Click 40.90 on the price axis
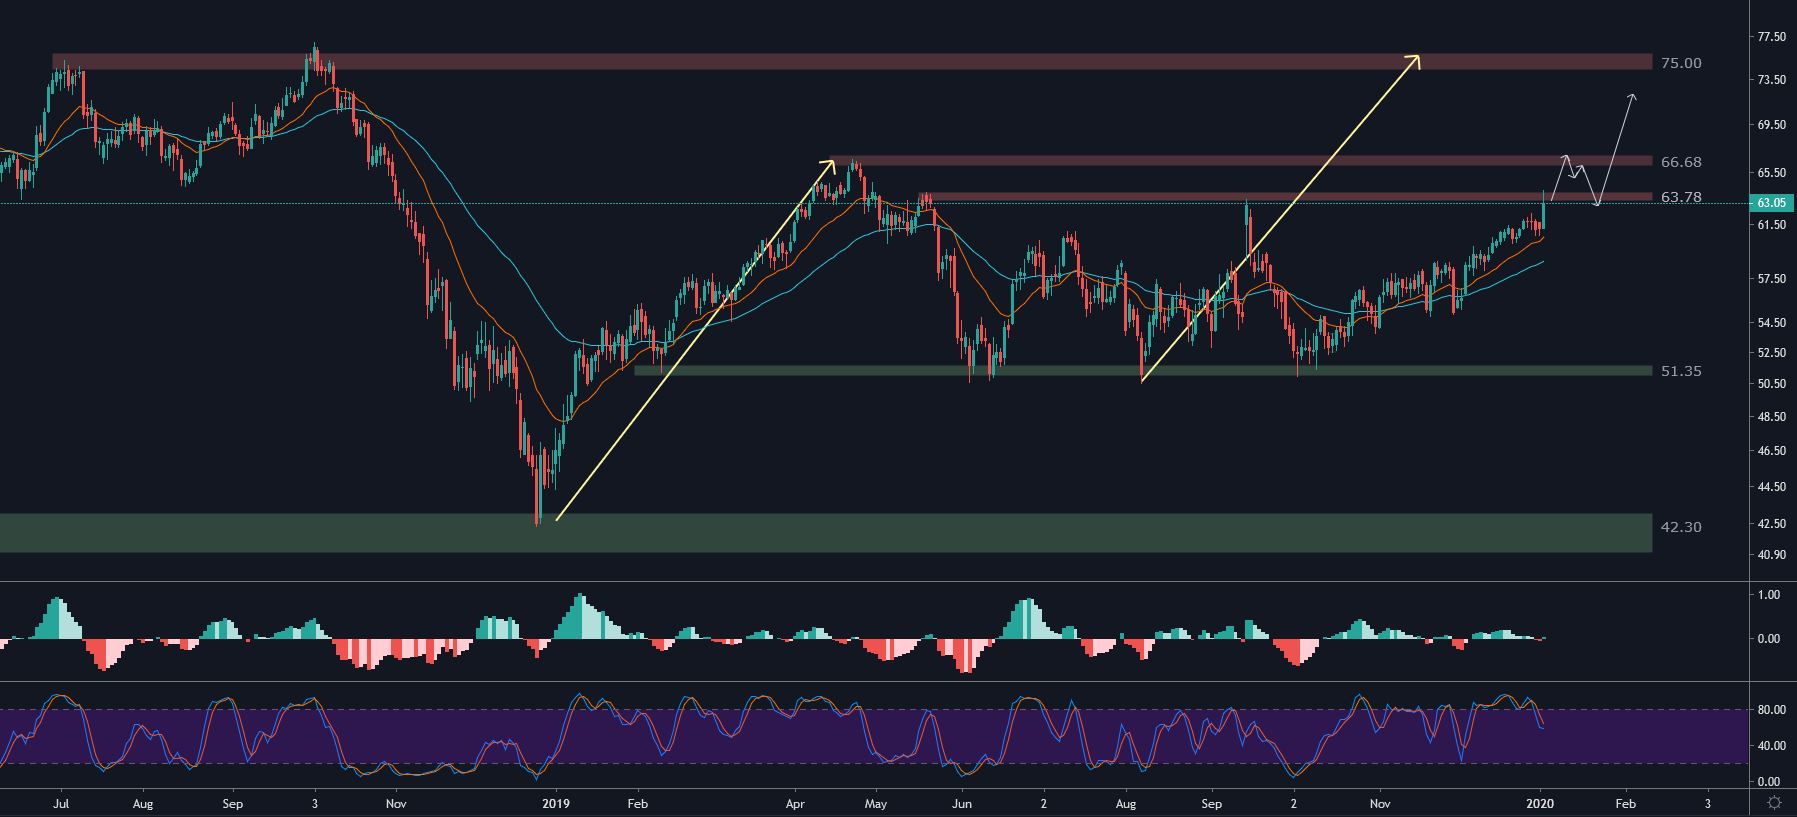 tap(1771, 555)
